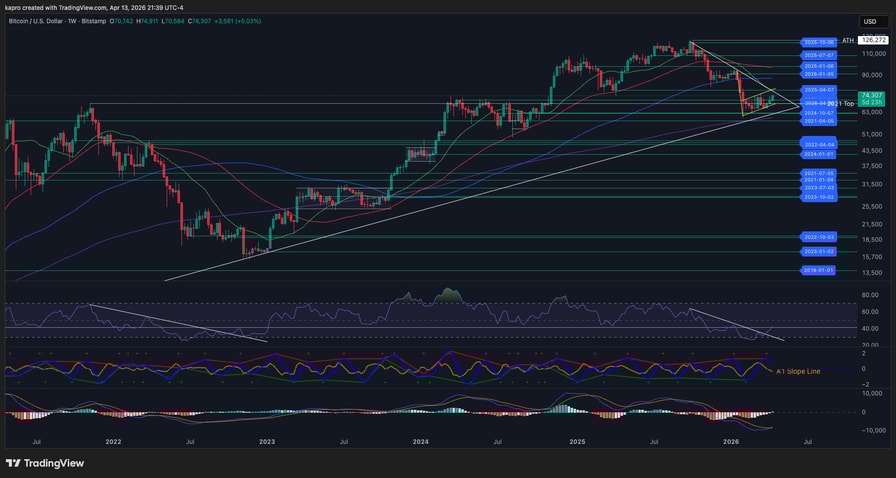The height and width of the screenshot is (478, 896).
Task: Click the current price 74,307 axis tag
Action: click(x=872, y=97)
